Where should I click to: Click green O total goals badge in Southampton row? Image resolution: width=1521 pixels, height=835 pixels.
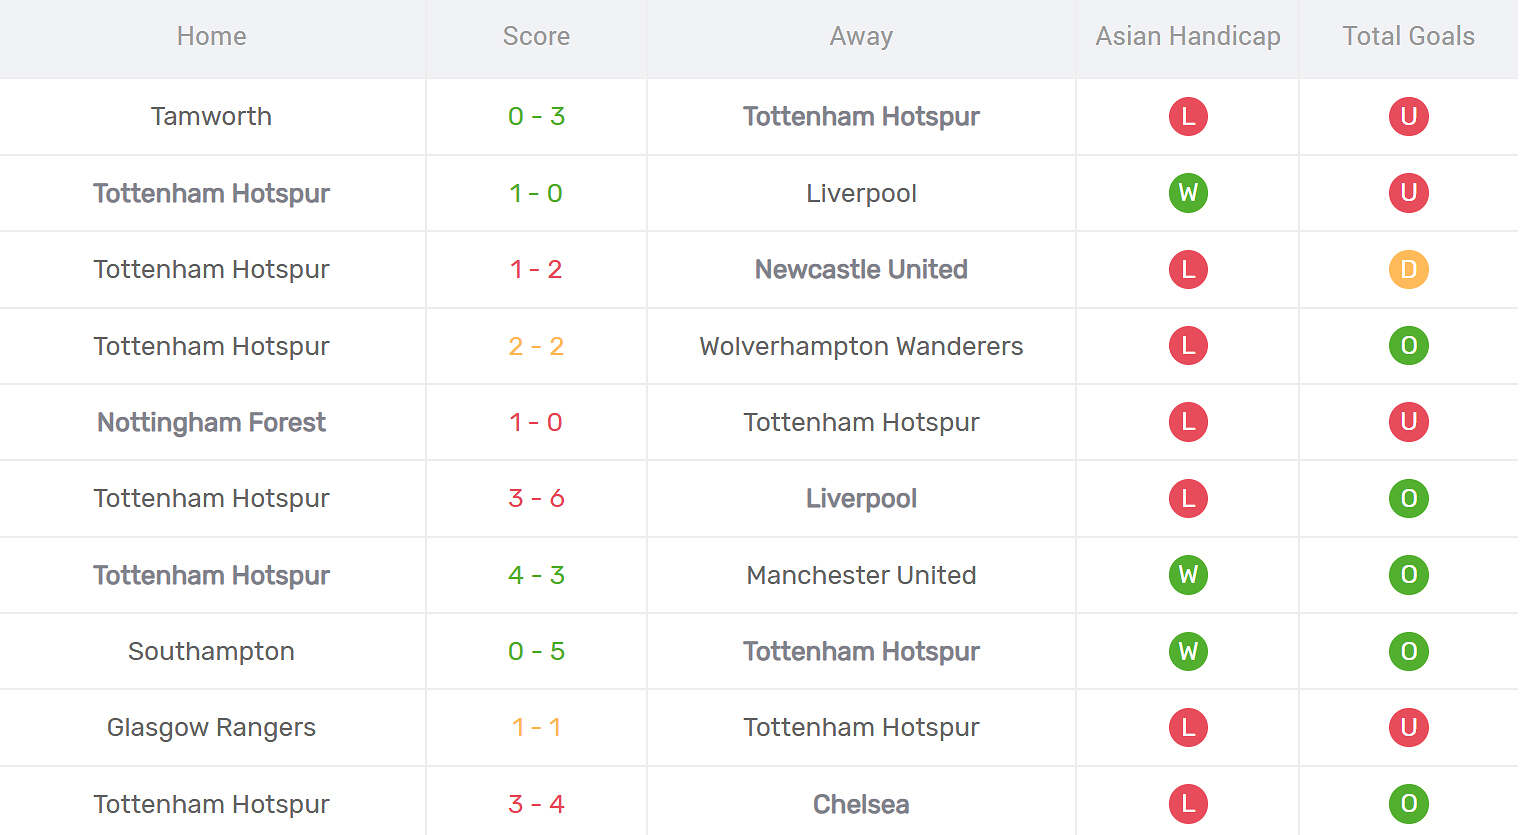coord(1408,651)
